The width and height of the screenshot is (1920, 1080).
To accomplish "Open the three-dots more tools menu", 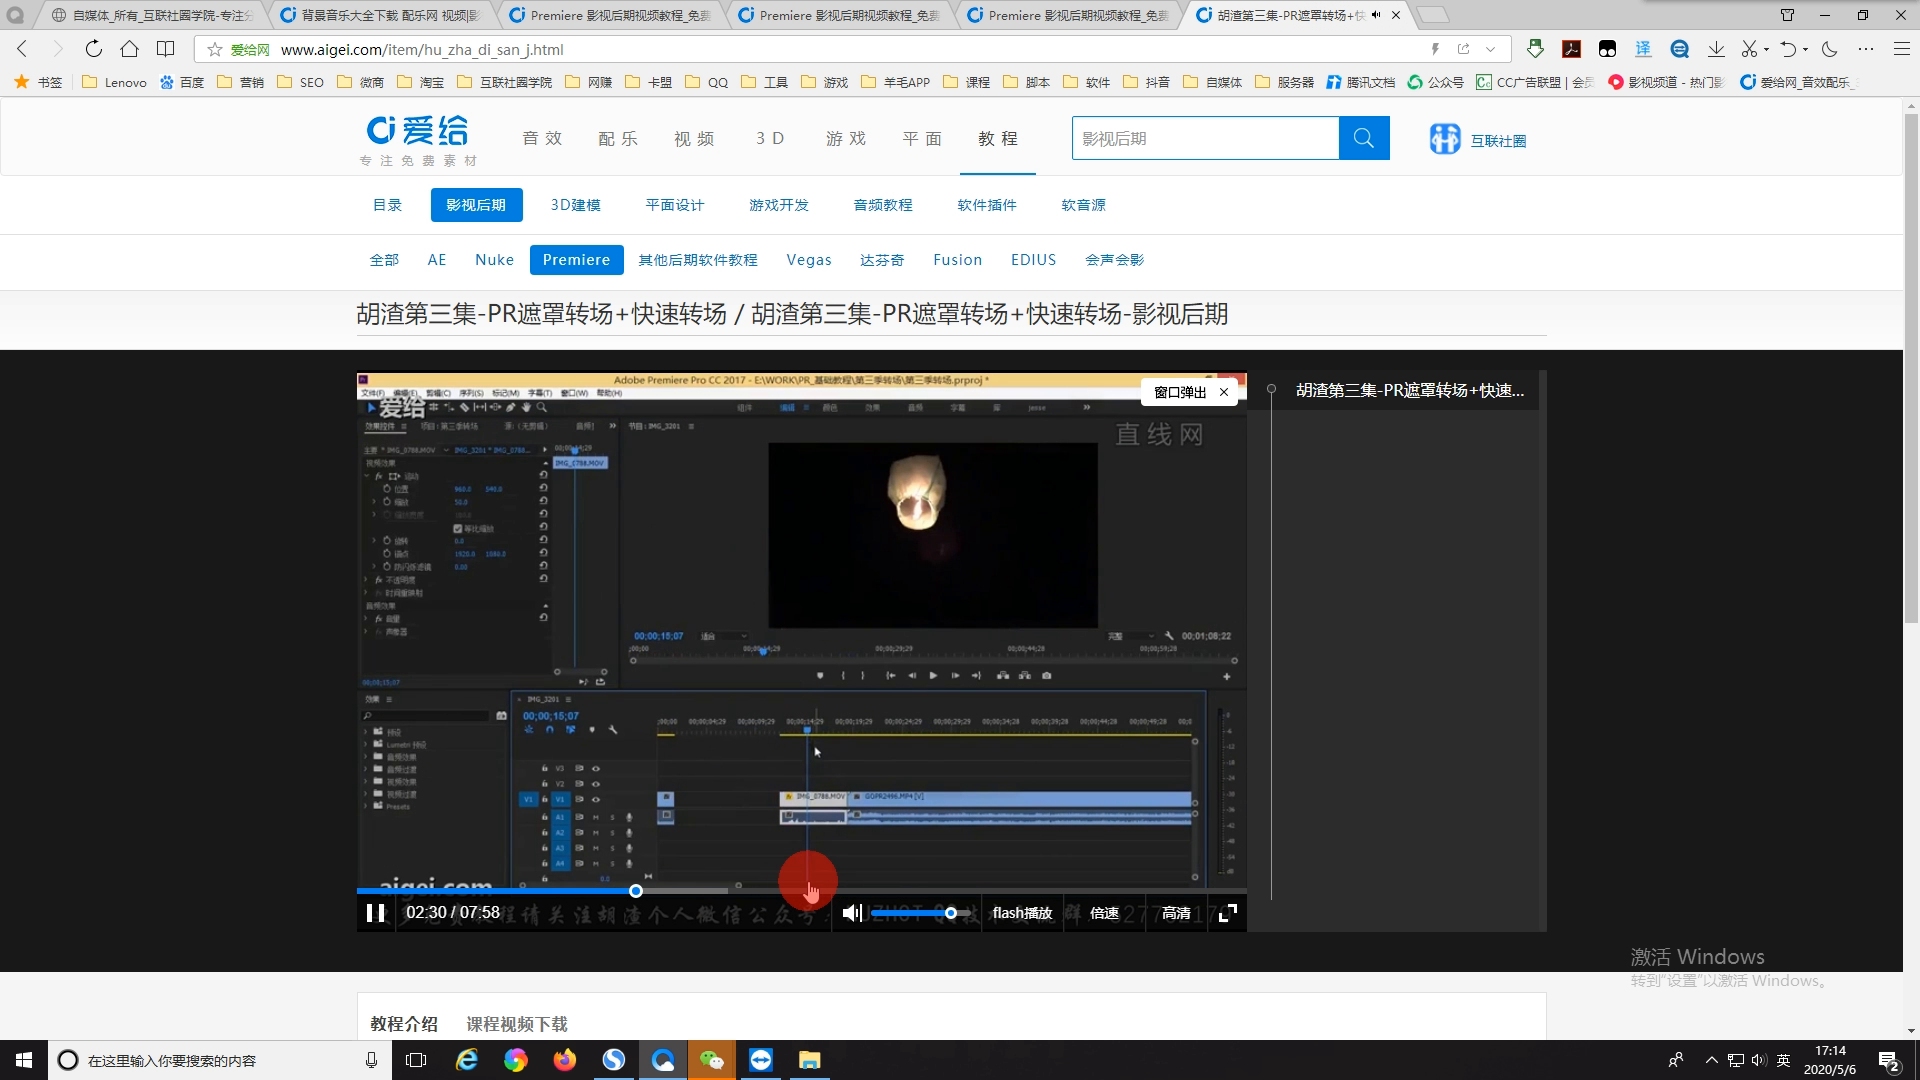I will (x=1866, y=49).
